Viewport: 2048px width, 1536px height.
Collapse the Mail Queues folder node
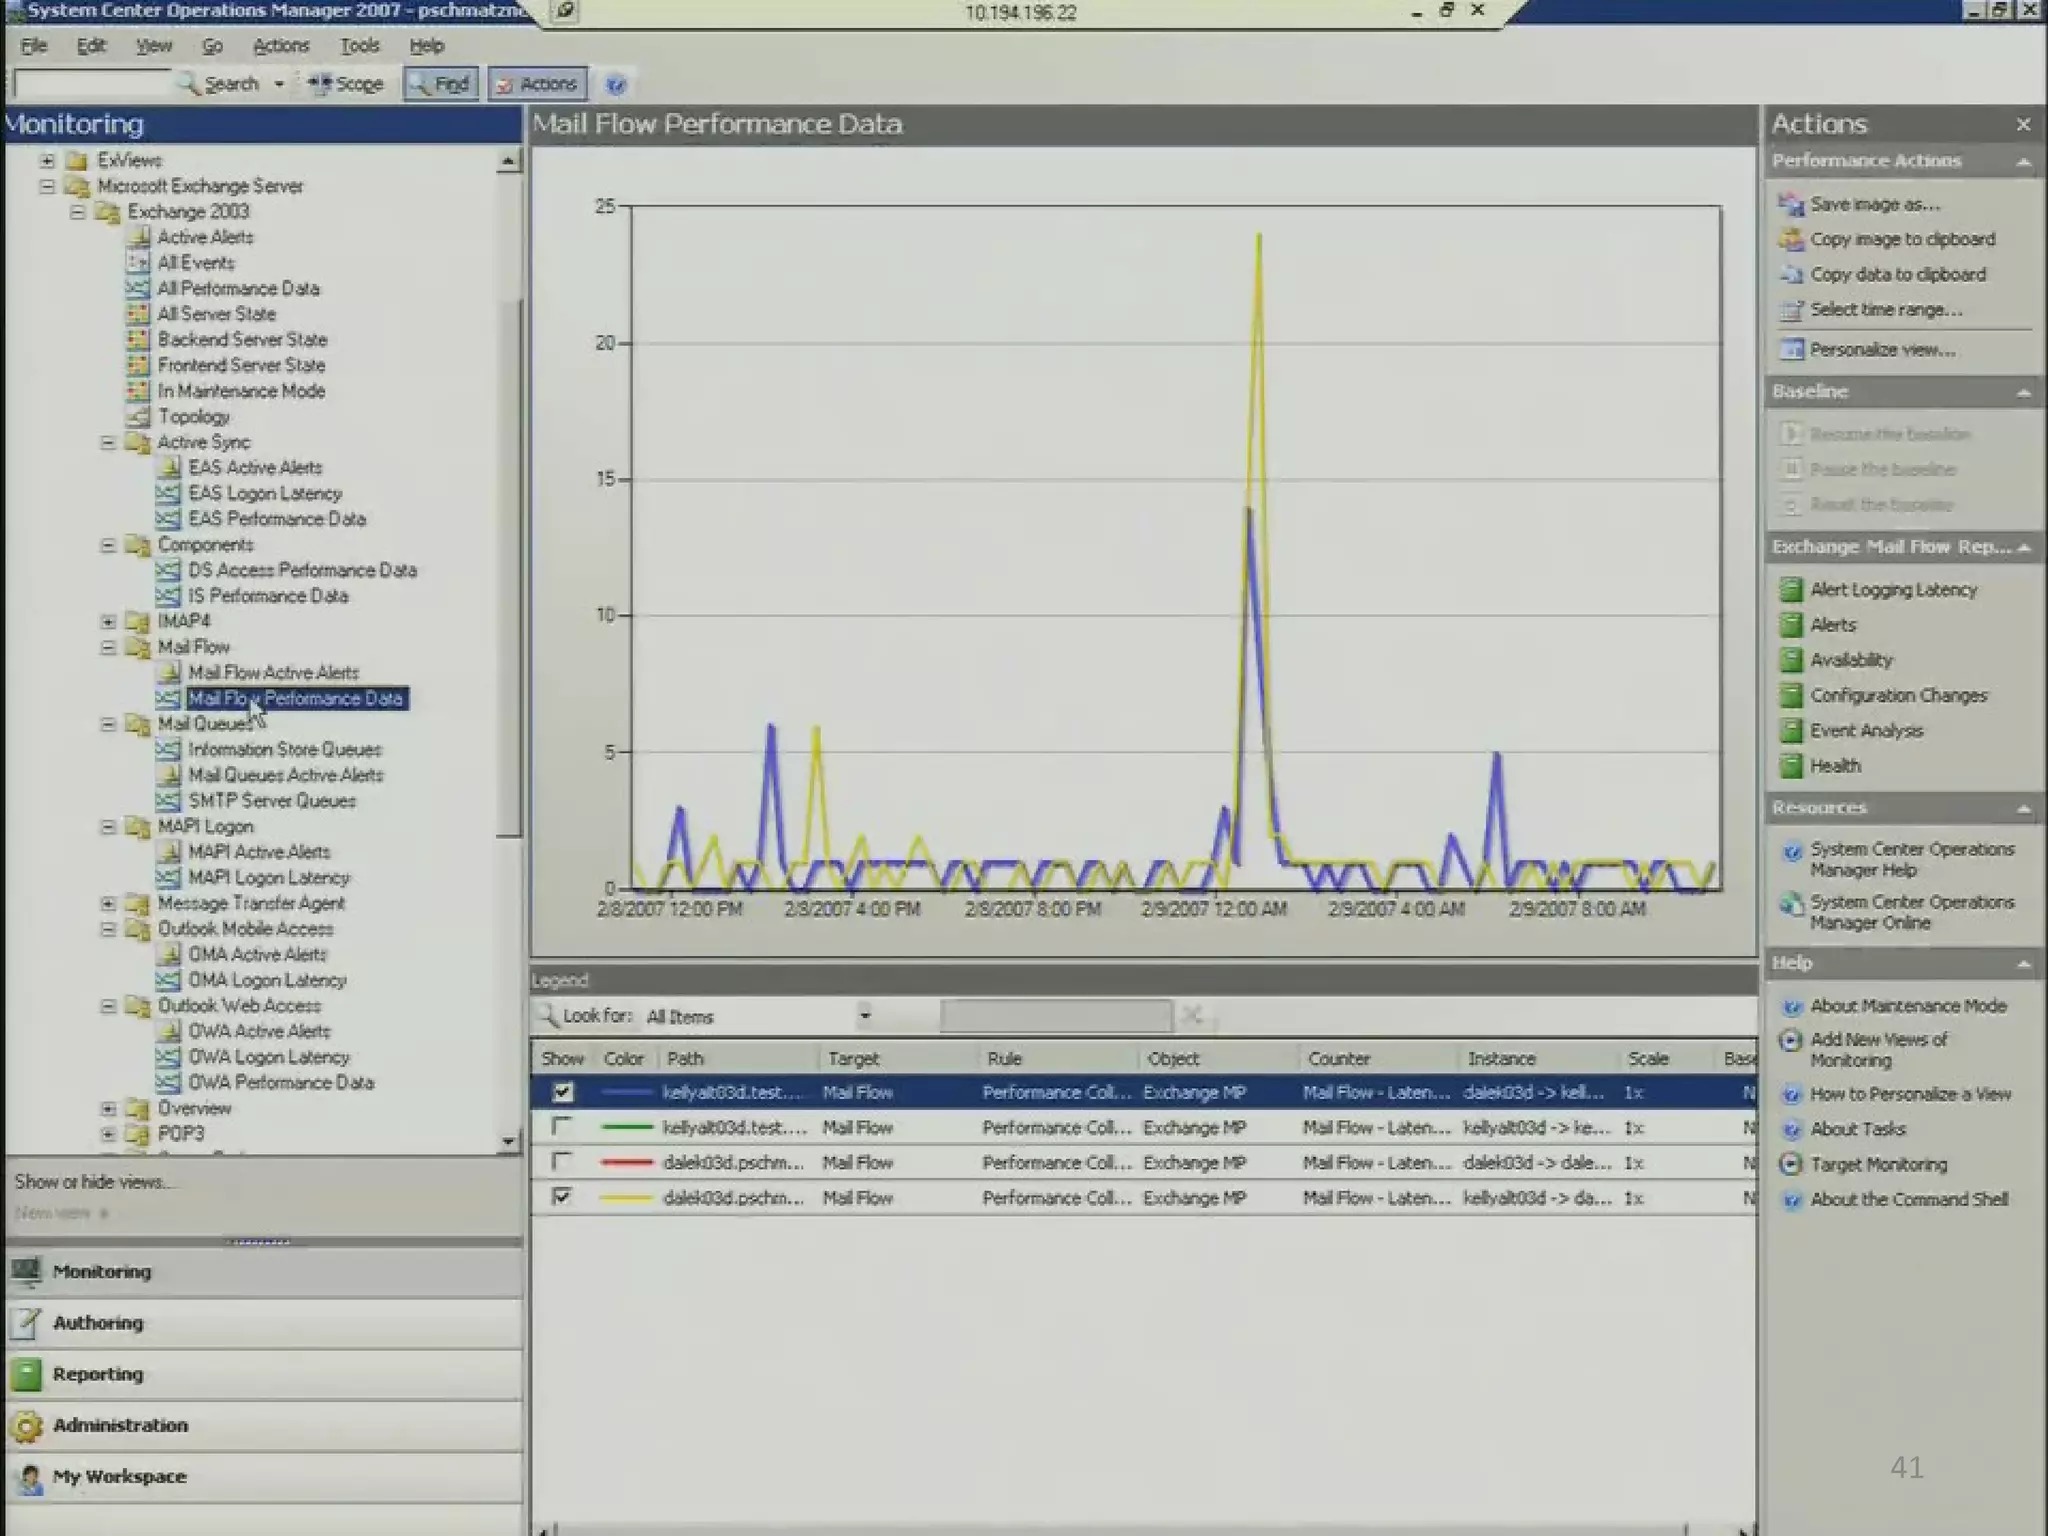click(108, 724)
